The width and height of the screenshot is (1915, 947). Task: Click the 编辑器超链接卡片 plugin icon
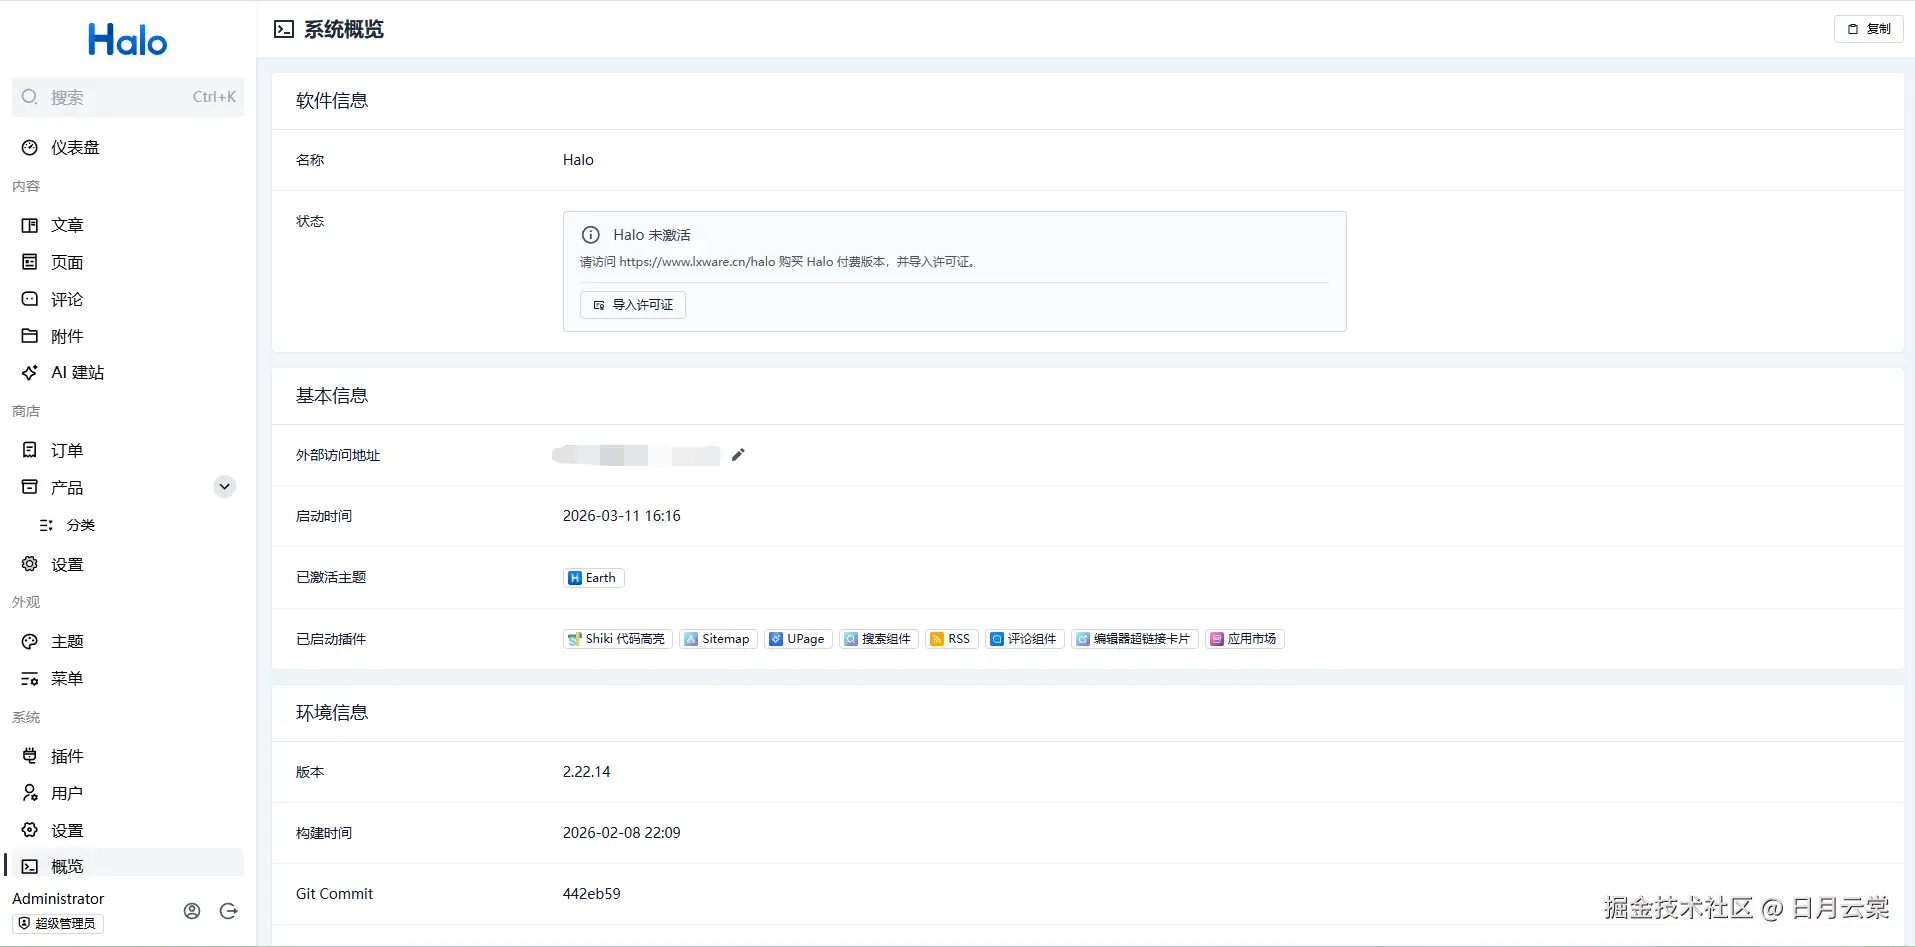click(1083, 639)
